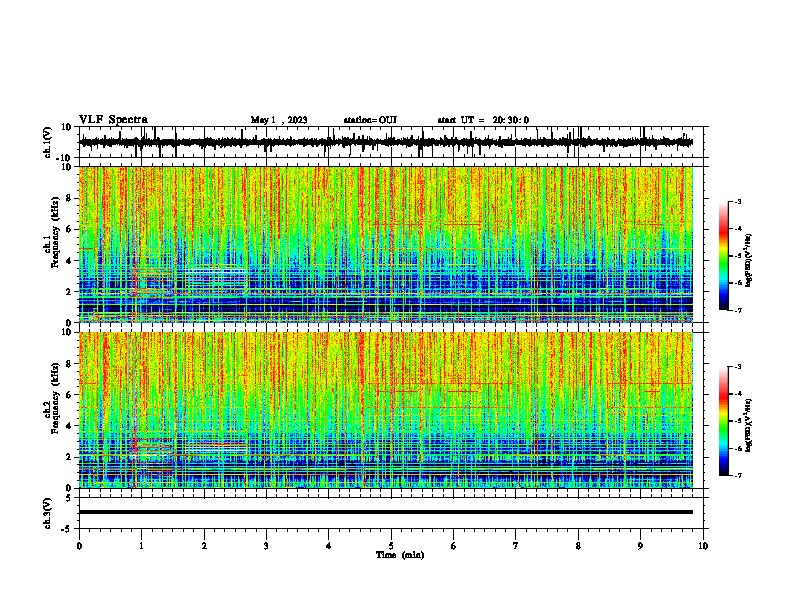The width and height of the screenshot is (792, 612).
Task: Click the ch.2 spectrogram color bar
Action: [x=724, y=421]
